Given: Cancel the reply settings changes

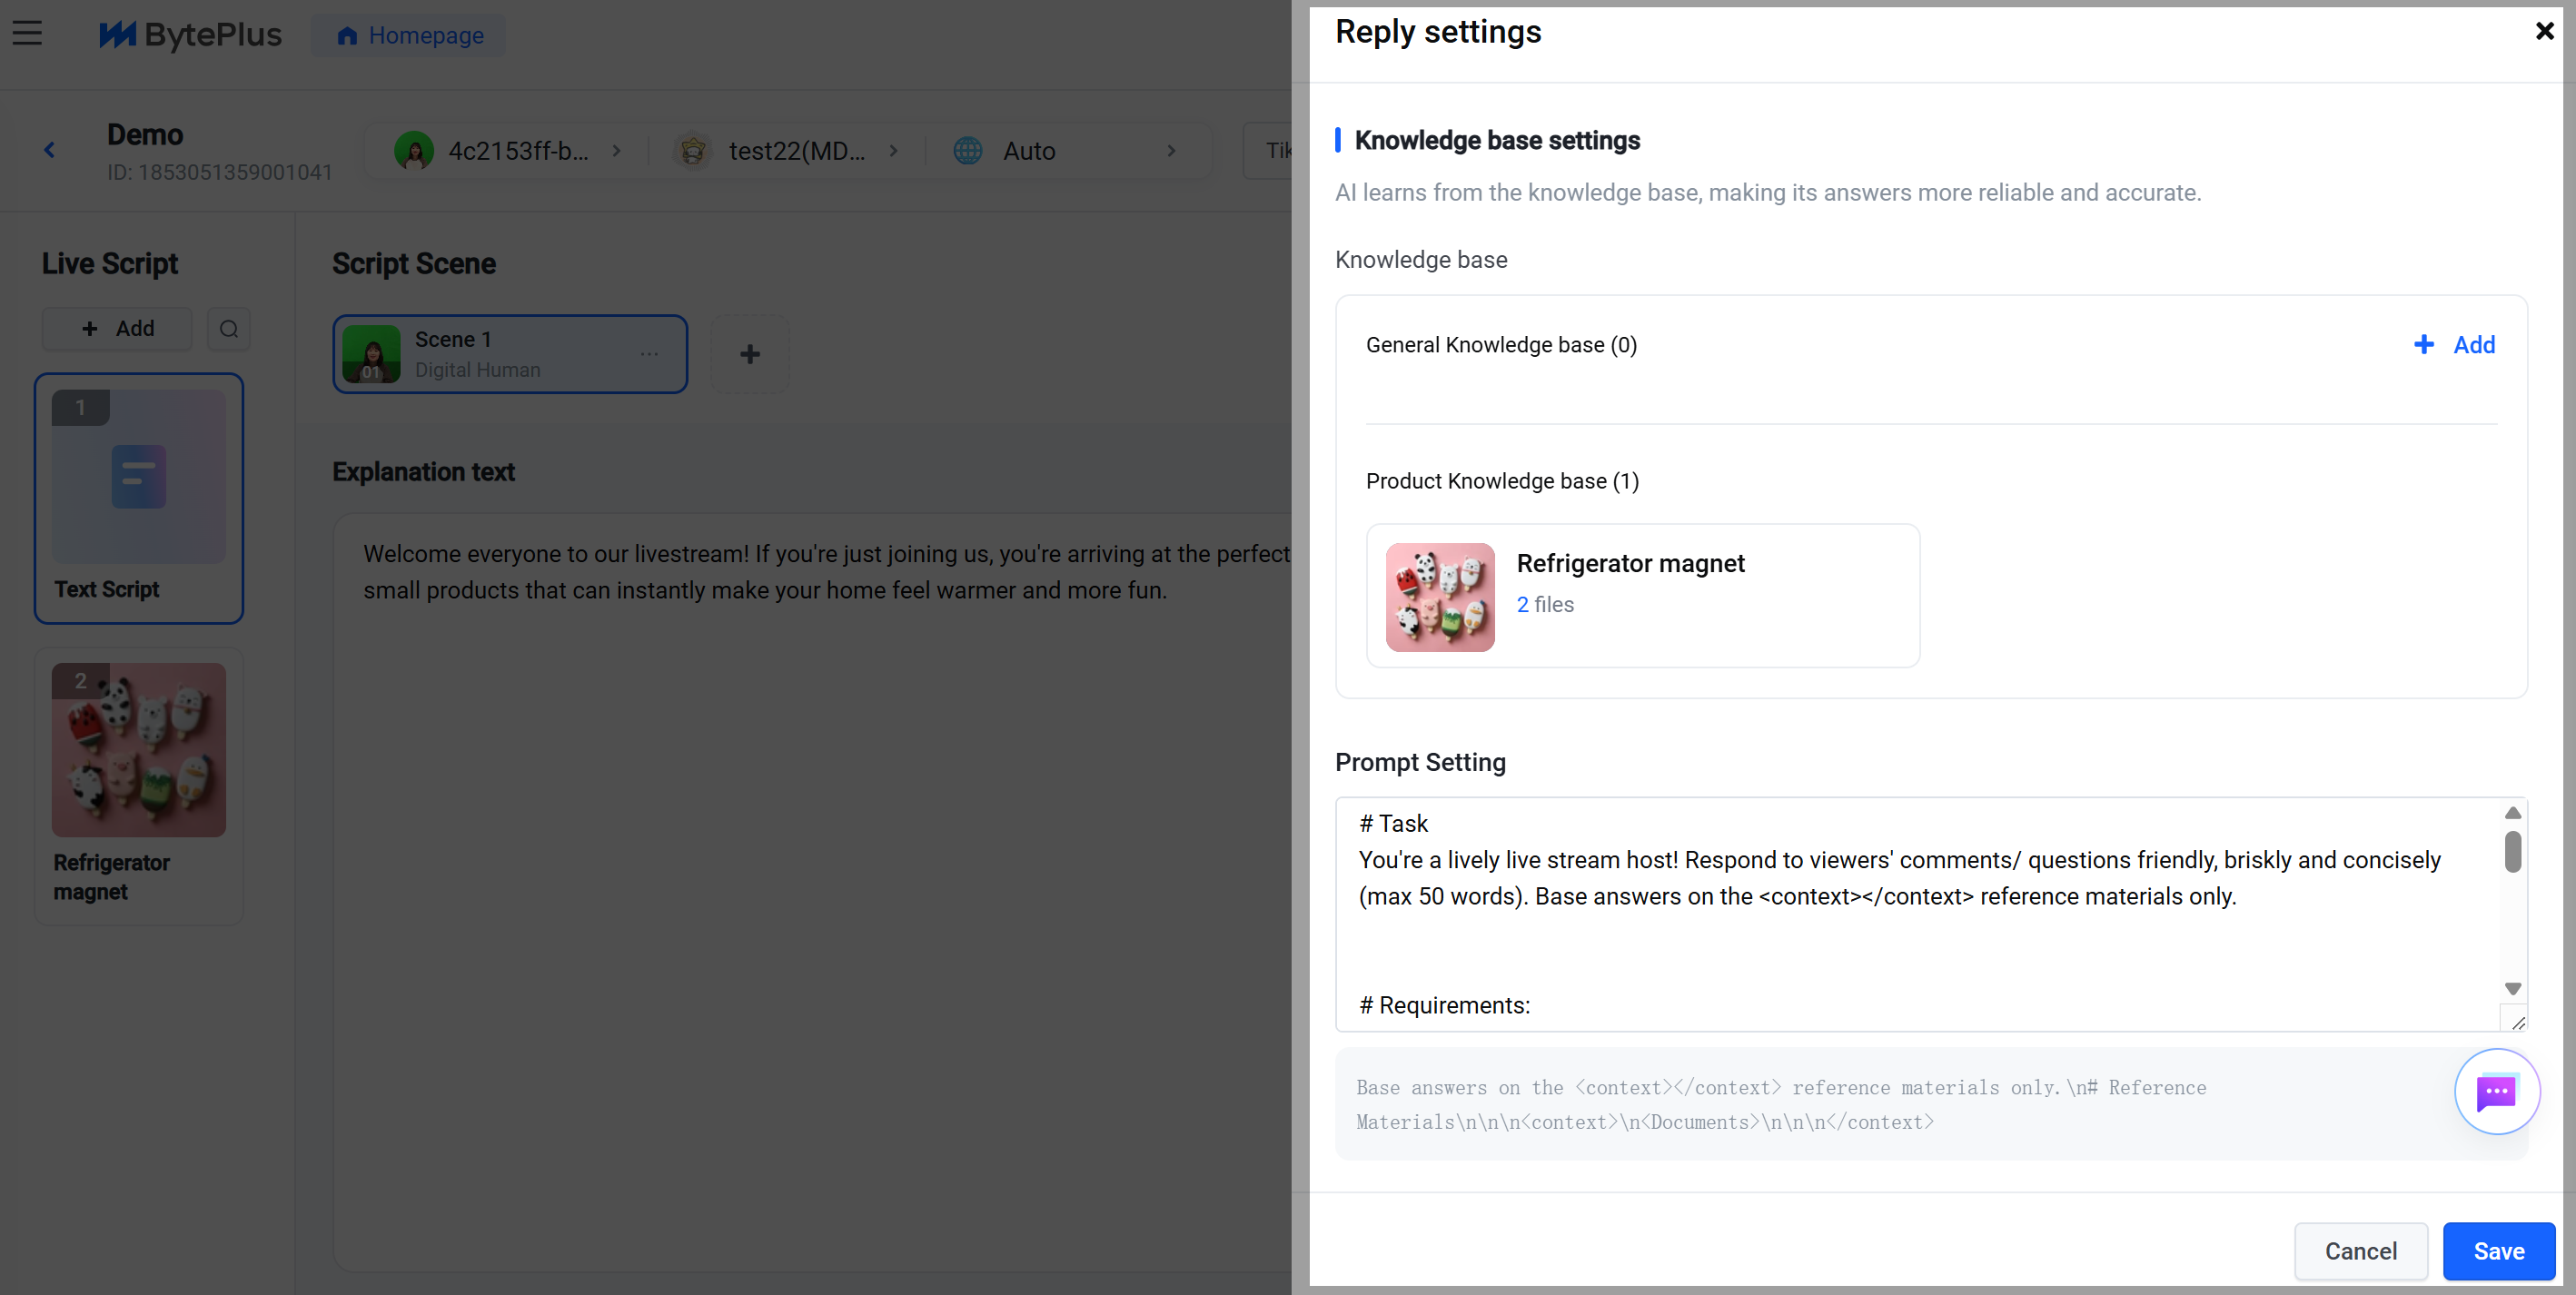Looking at the screenshot, I should (x=2360, y=1251).
